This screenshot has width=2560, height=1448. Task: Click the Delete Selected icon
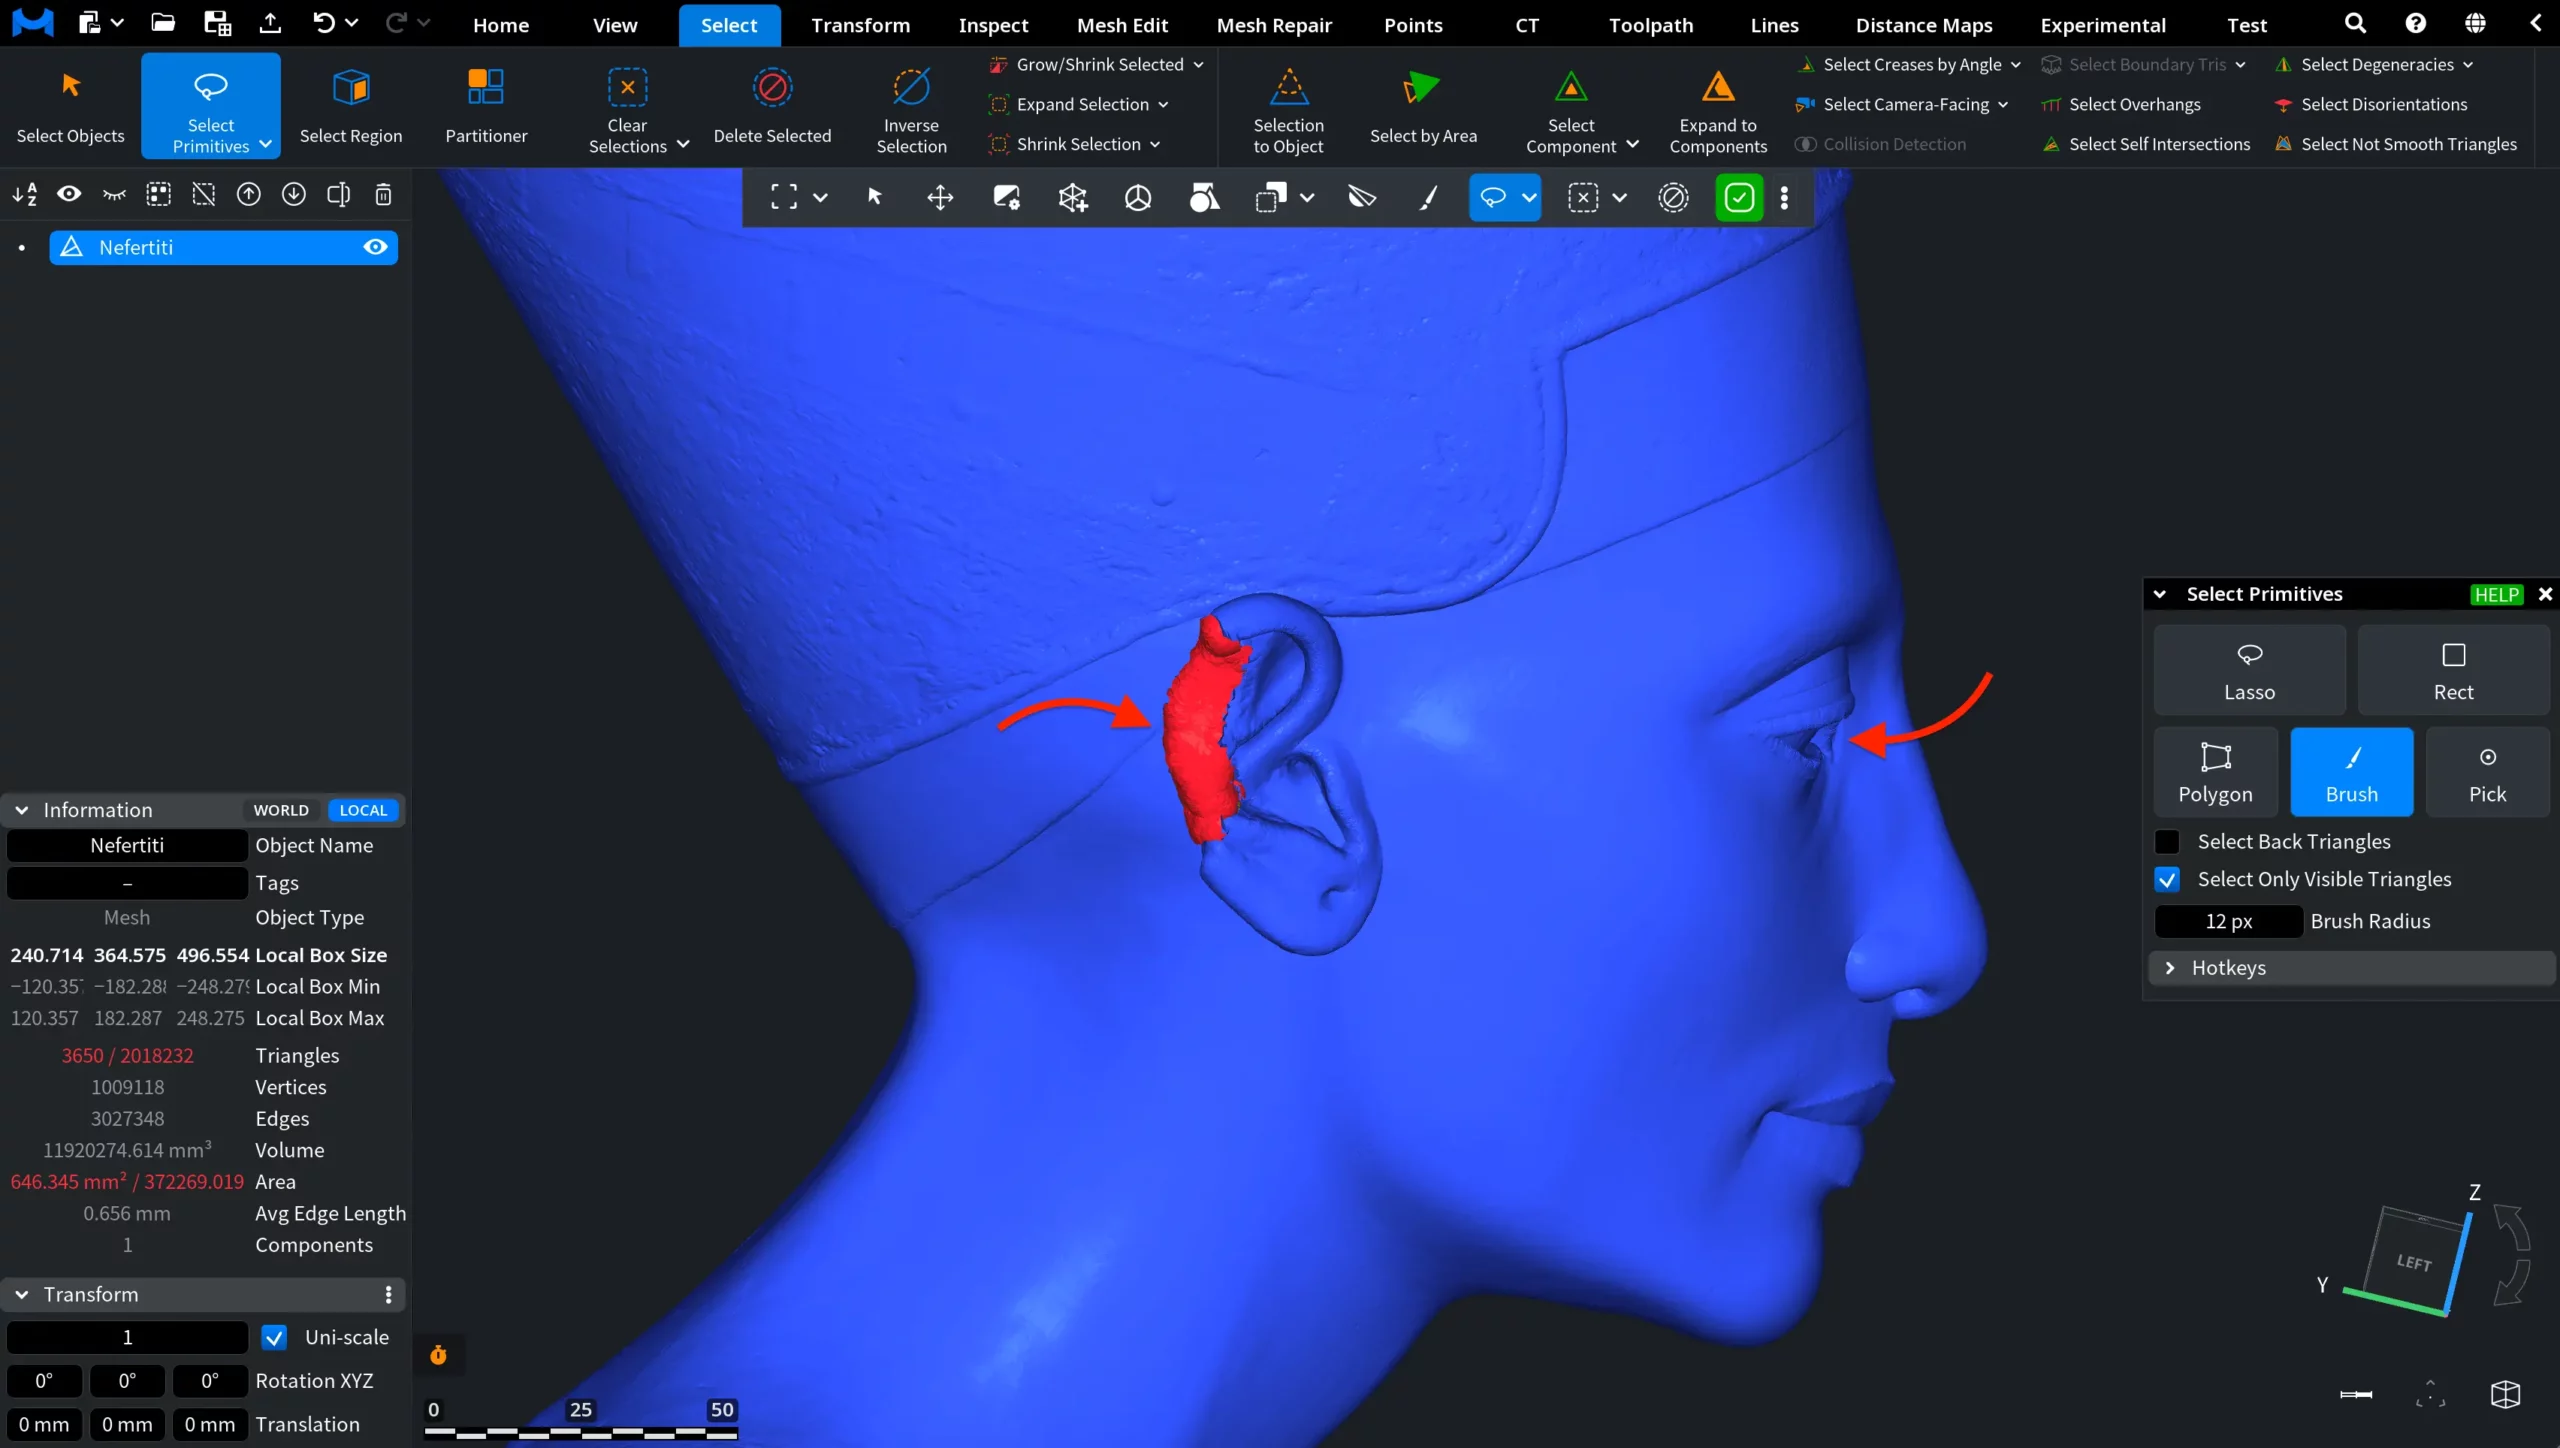772,87
